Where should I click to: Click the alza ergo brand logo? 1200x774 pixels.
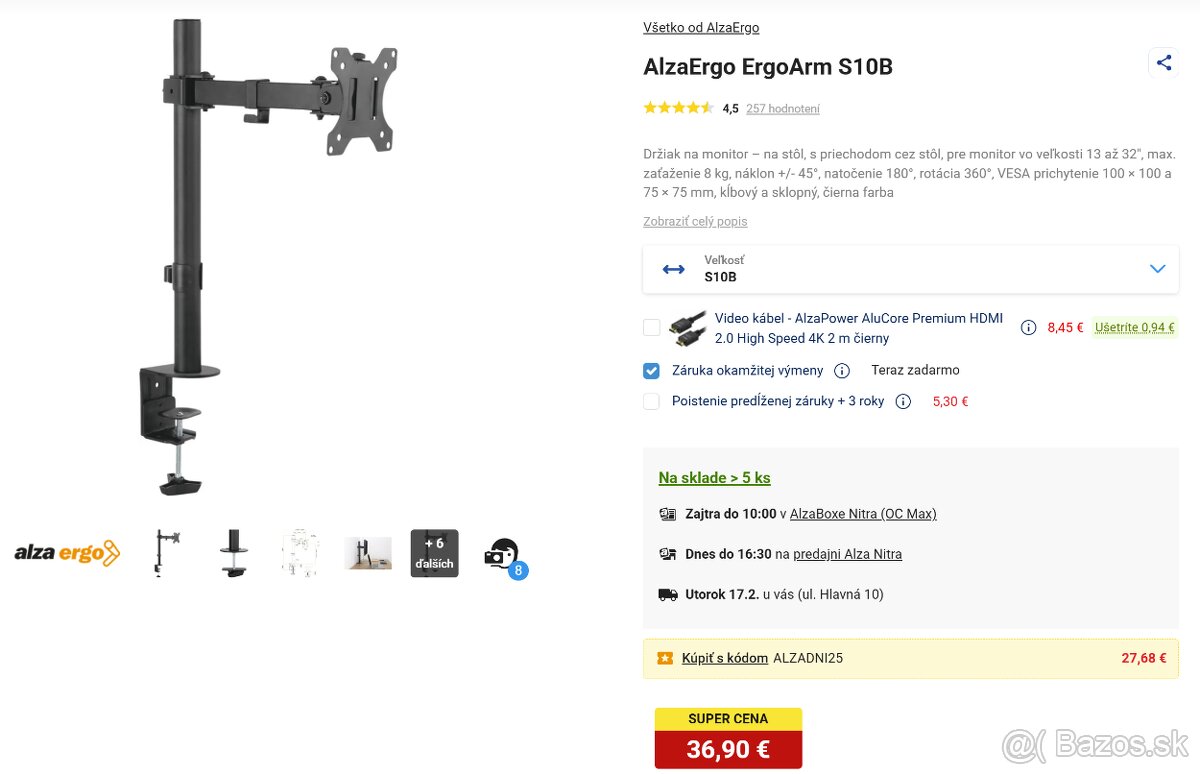67,553
